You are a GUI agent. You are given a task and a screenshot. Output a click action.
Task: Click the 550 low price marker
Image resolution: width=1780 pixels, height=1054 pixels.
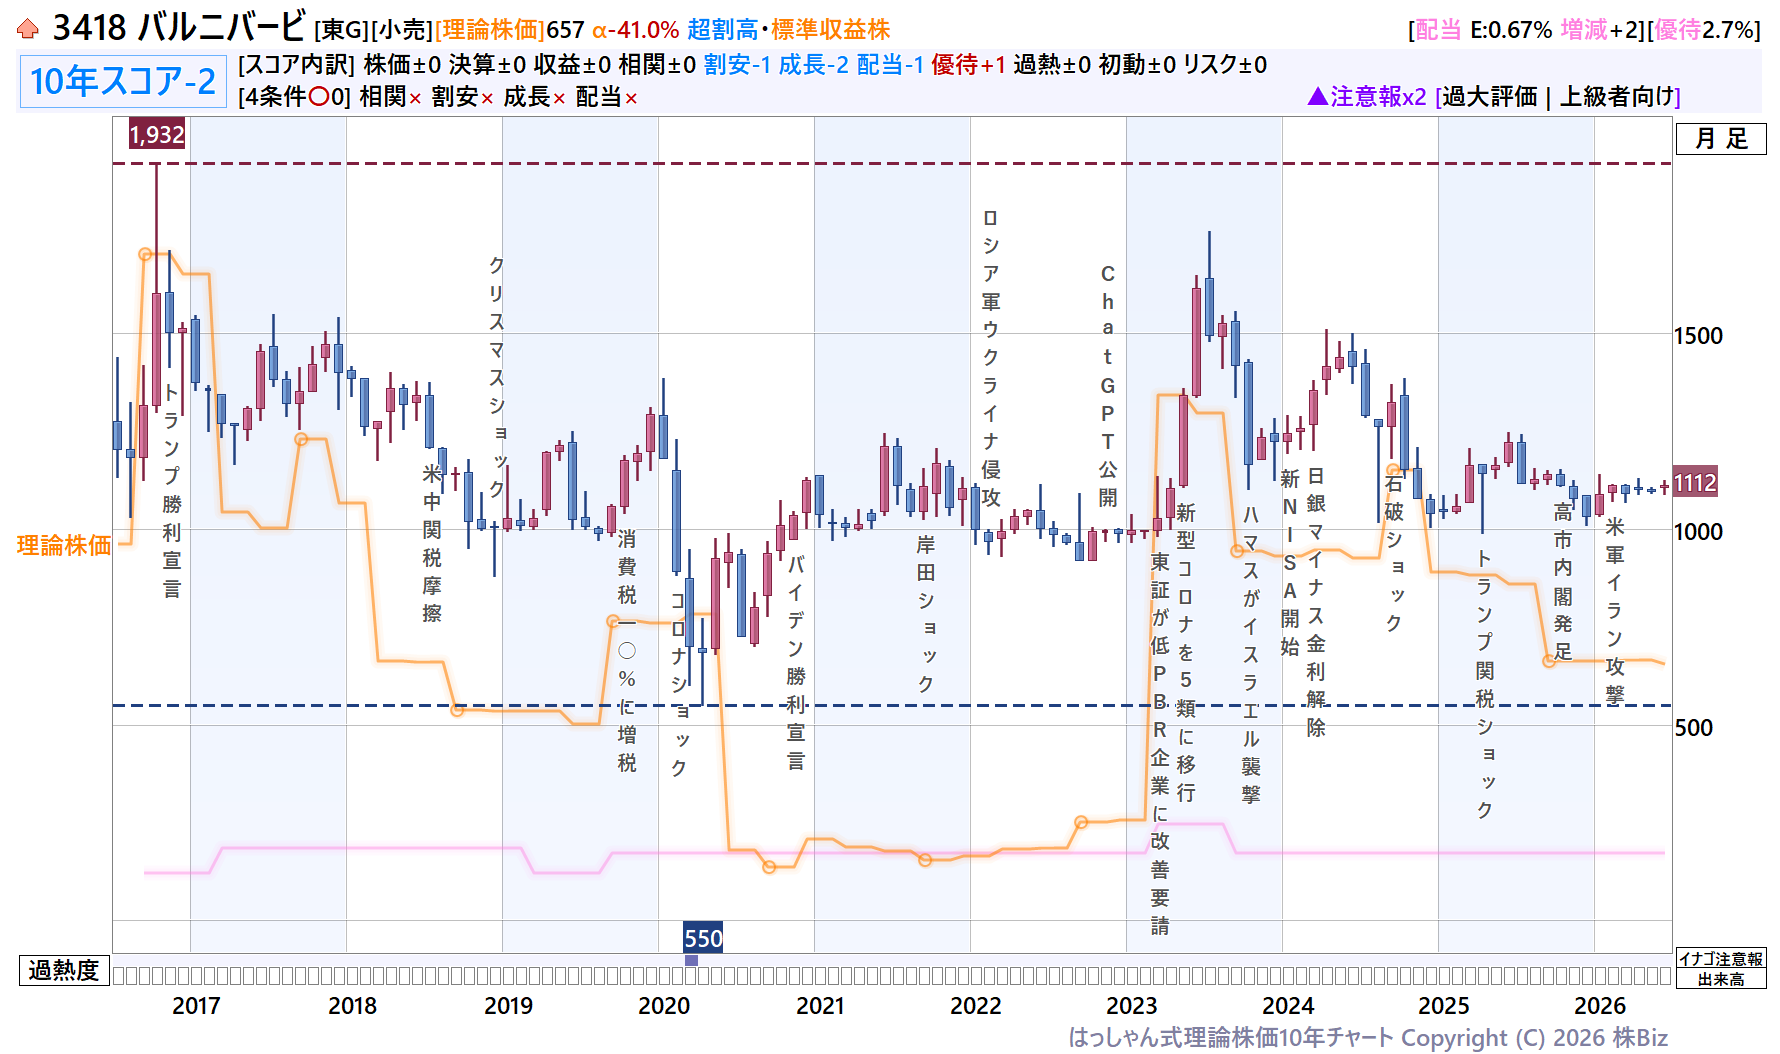703,938
